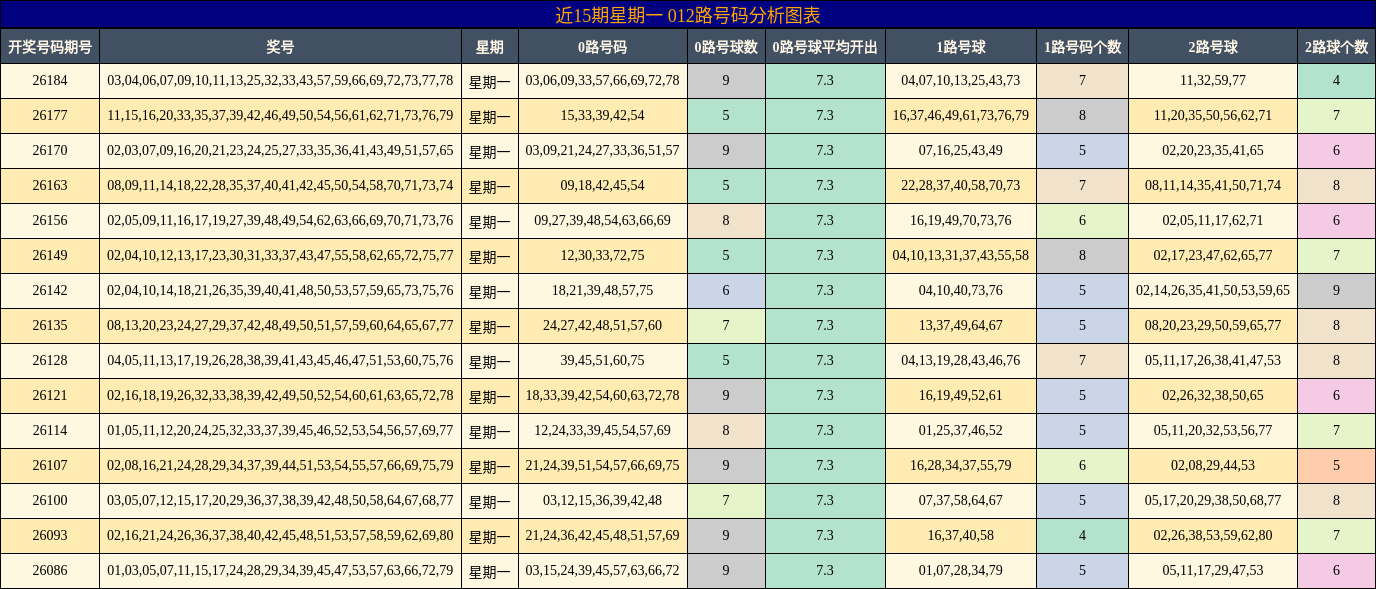
Task: Select issue number 26128
Action: point(50,361)
